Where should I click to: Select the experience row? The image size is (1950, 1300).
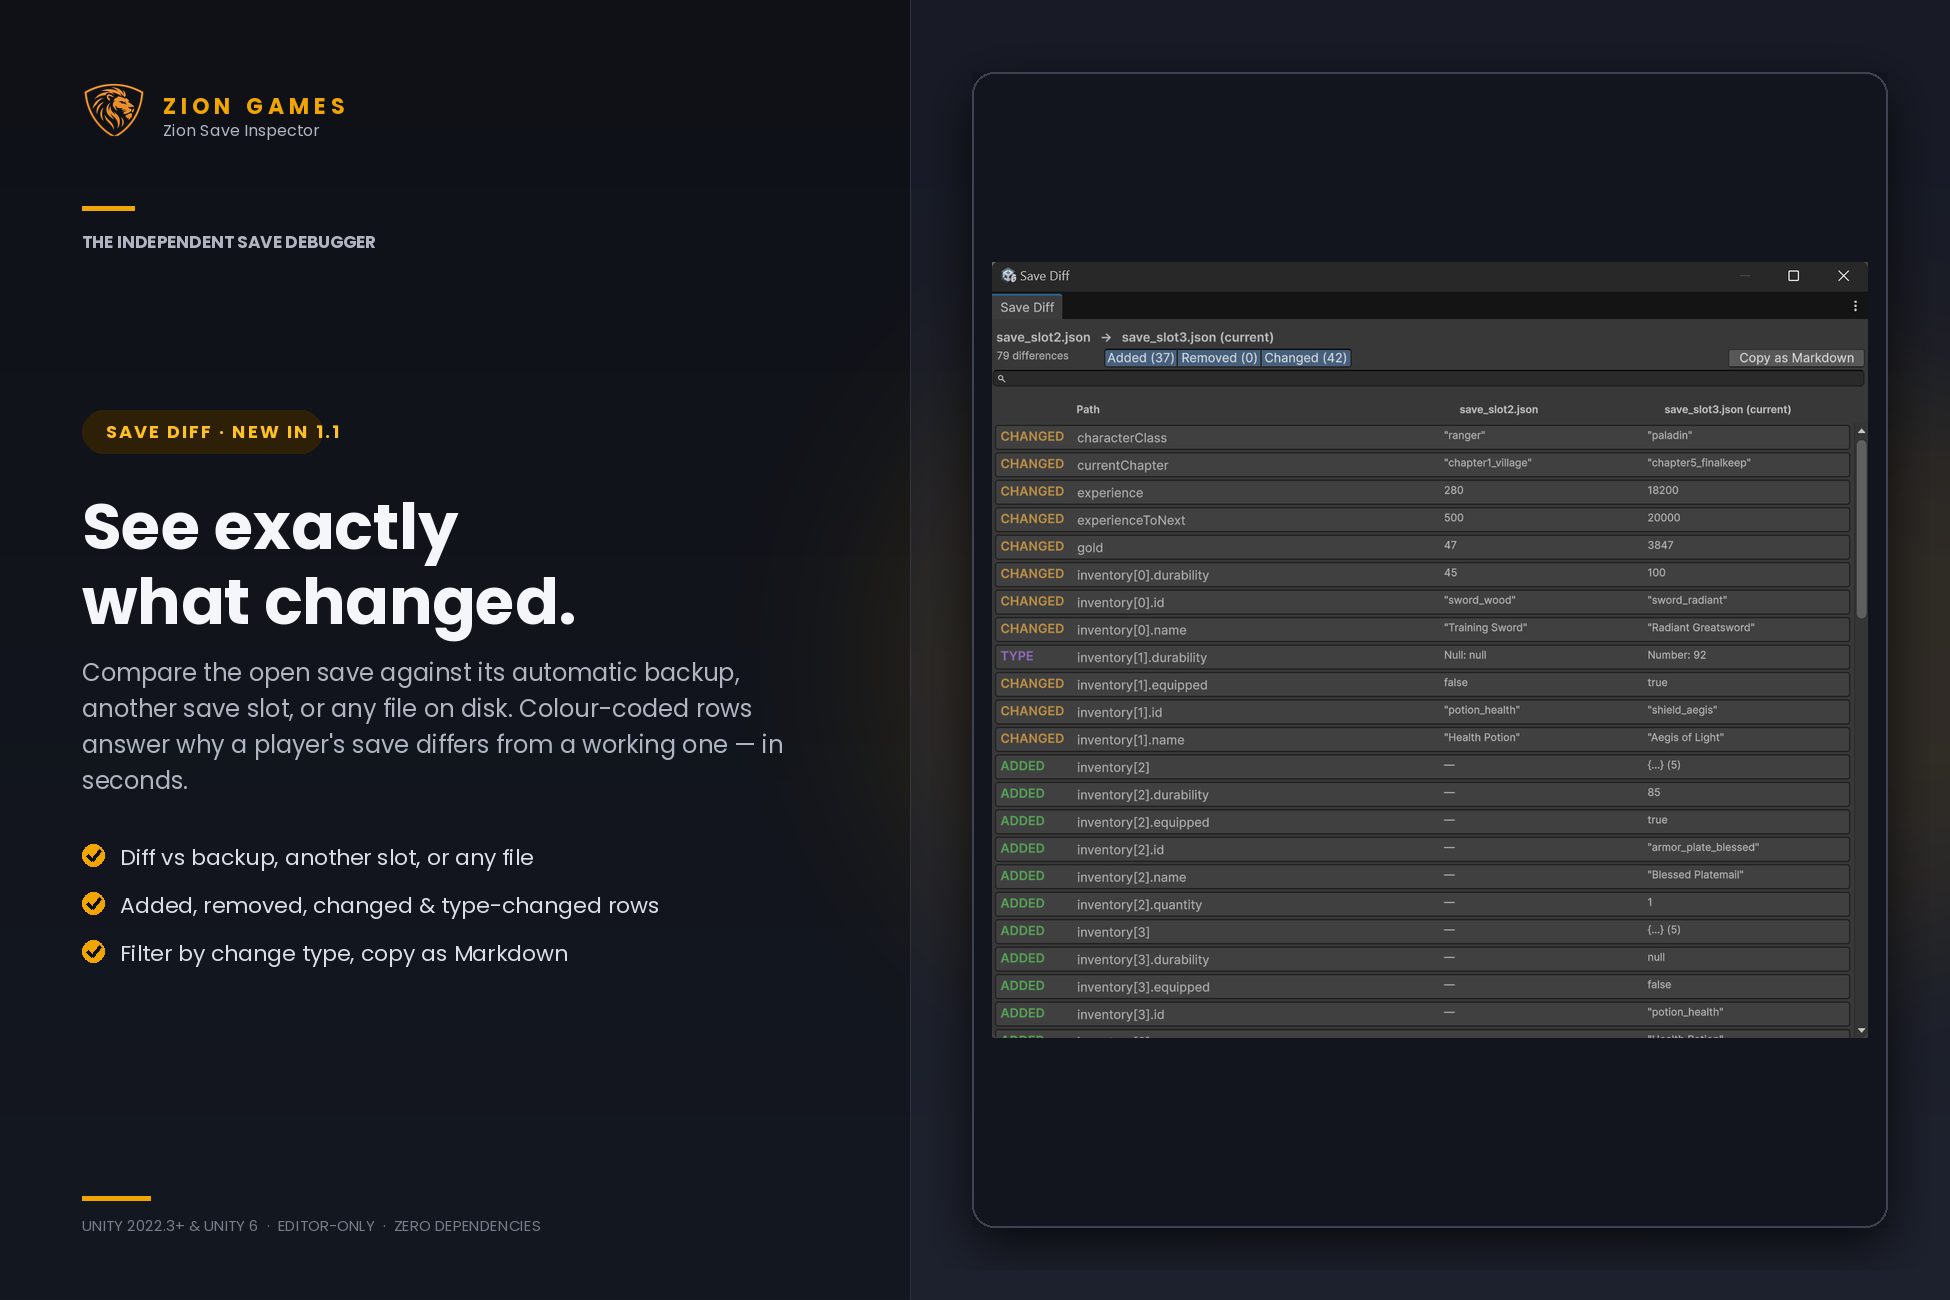point(1422,492)
